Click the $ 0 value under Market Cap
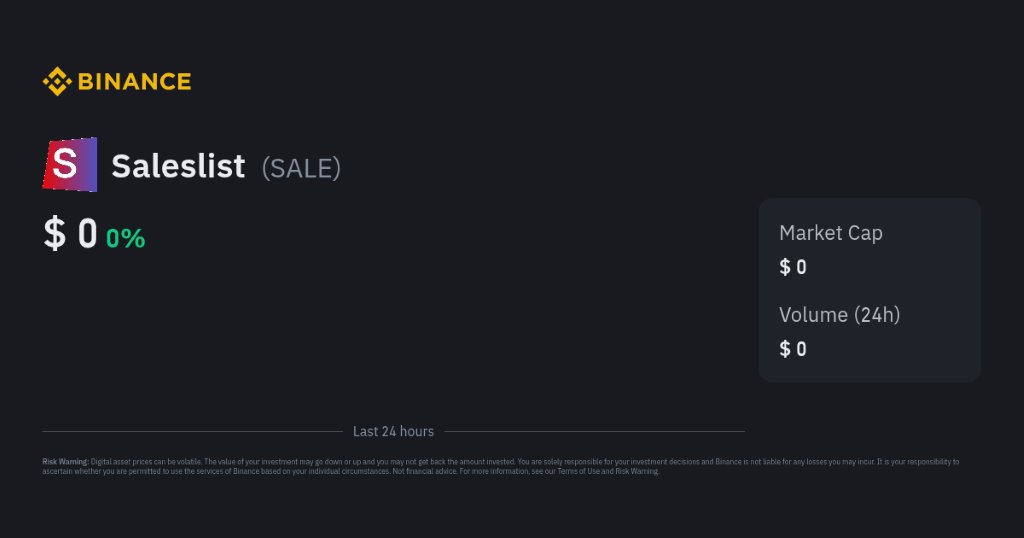Image resolution: width=1024 pixels, height=538 pixels. pos(793,267)
